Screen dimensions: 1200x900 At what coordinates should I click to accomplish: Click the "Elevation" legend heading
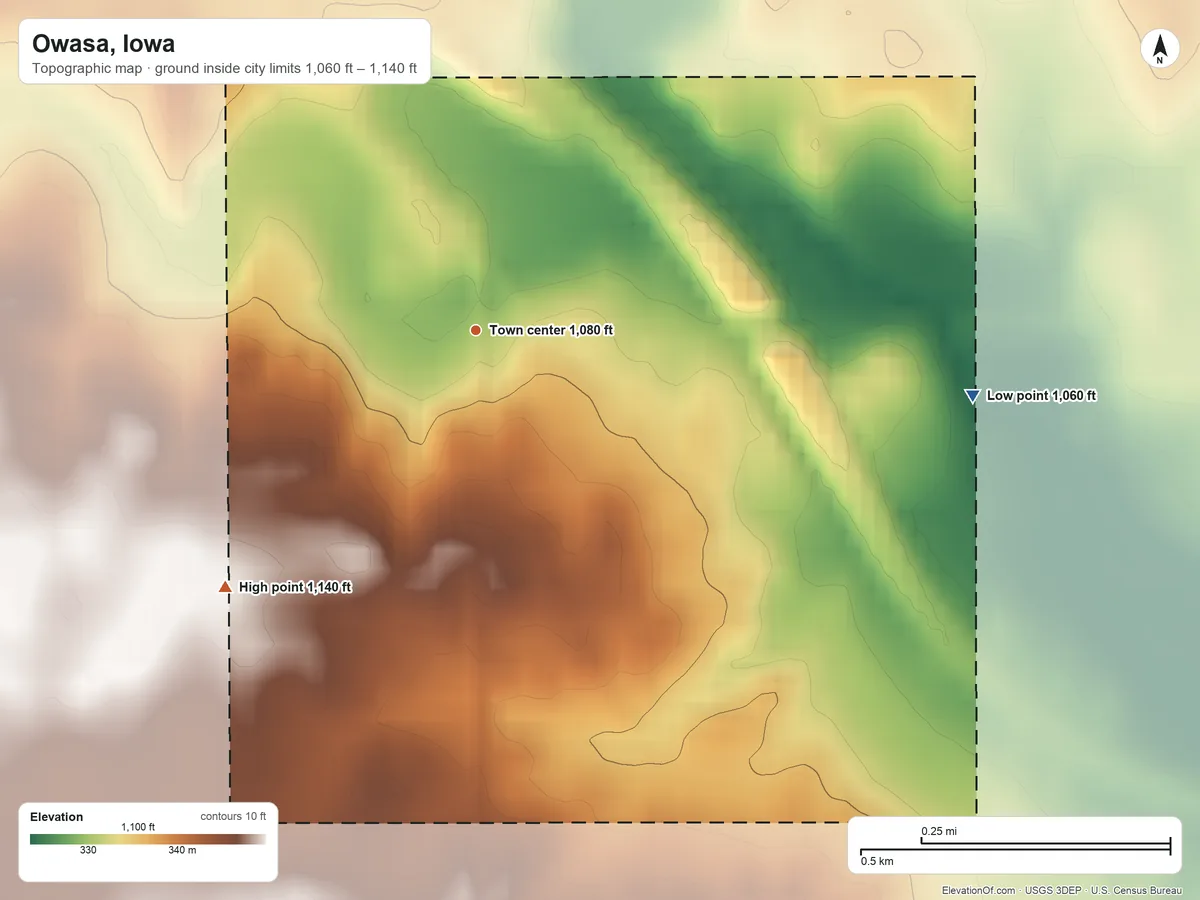point(57,817)
